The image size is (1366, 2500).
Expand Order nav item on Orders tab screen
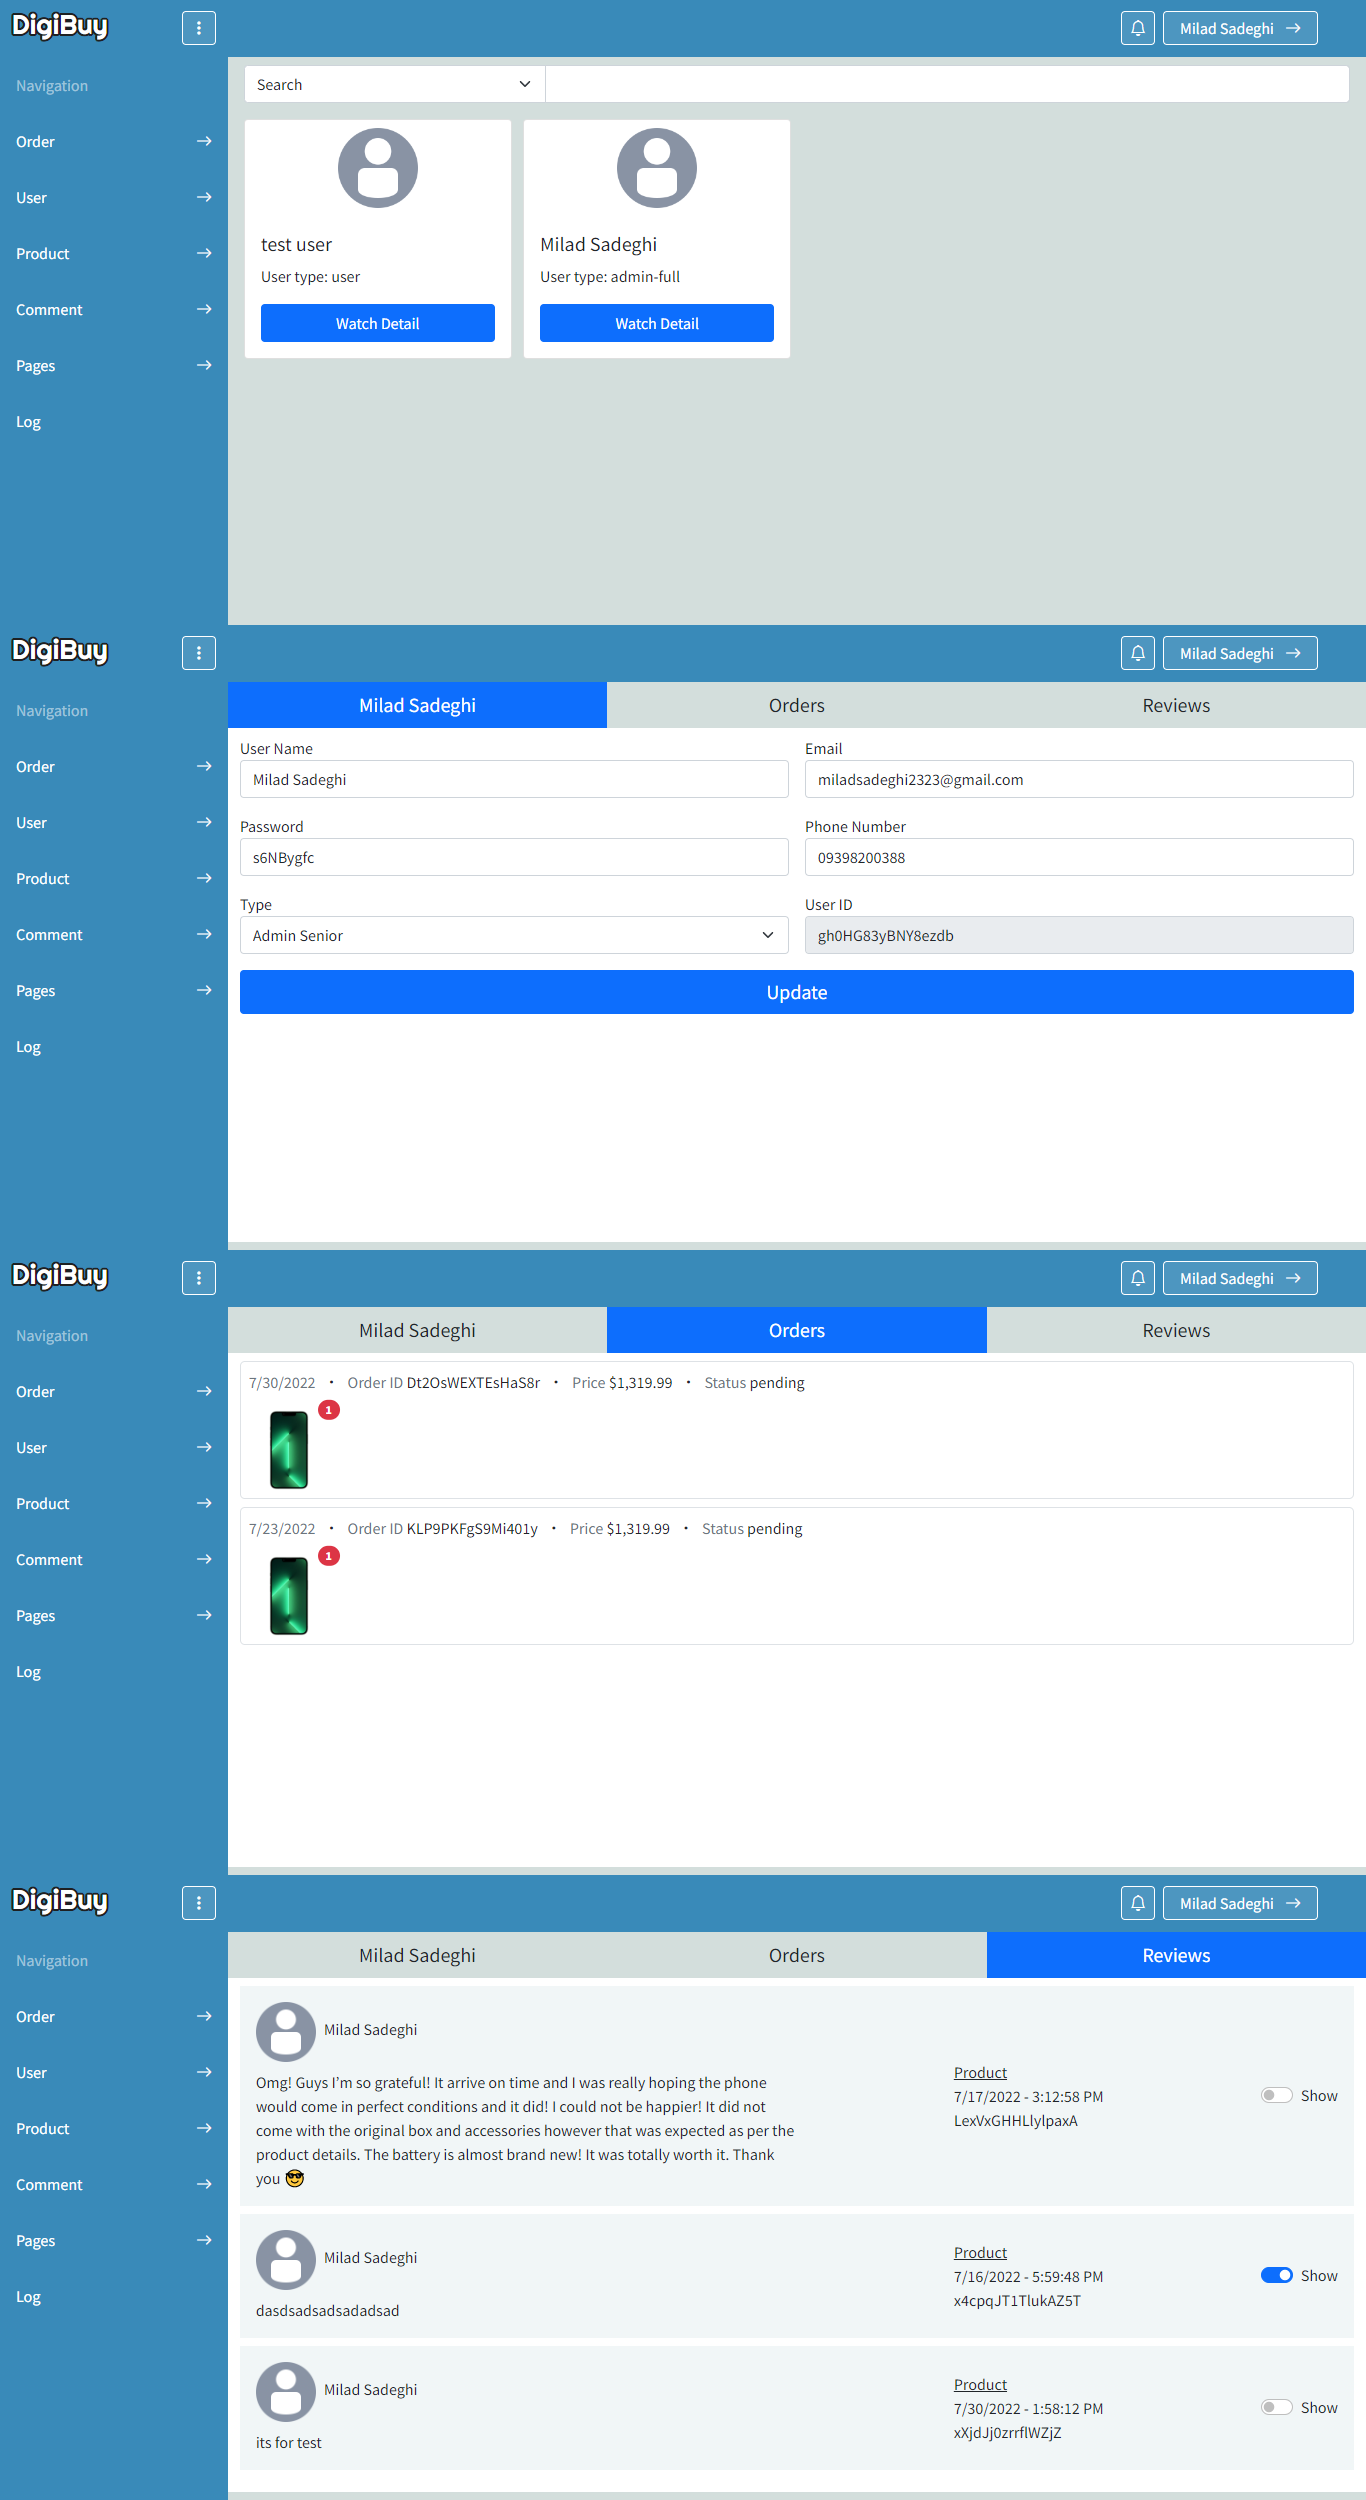[114, 1392]
